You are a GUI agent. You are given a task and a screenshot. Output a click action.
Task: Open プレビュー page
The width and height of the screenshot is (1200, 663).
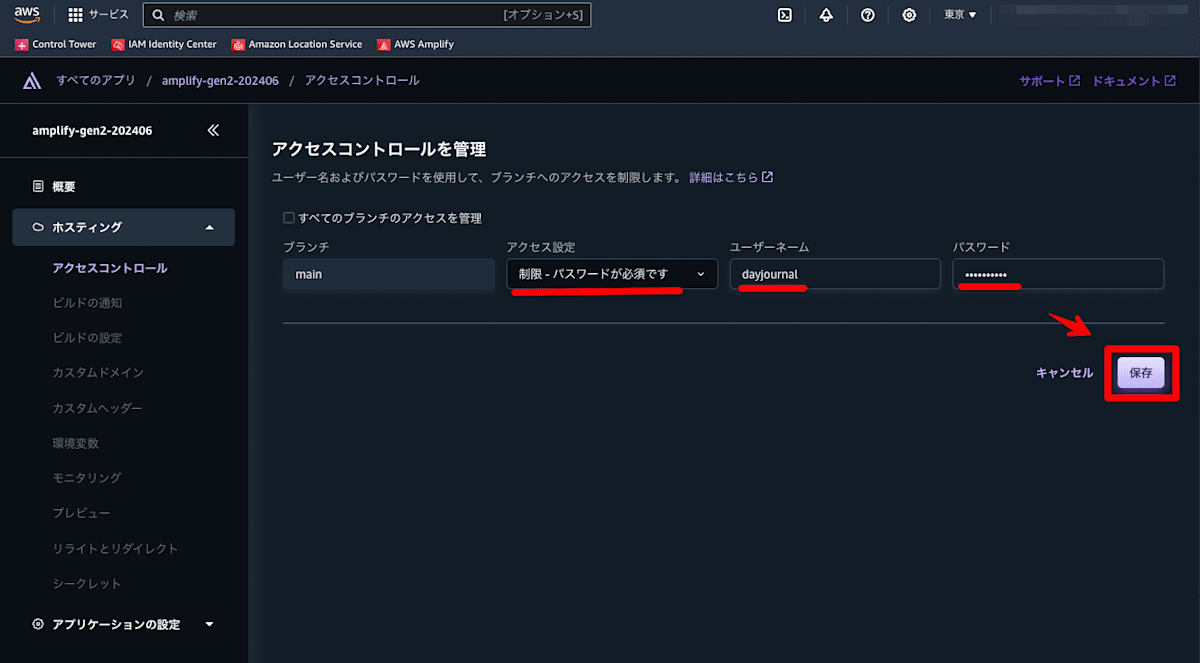tap(81, 513)
